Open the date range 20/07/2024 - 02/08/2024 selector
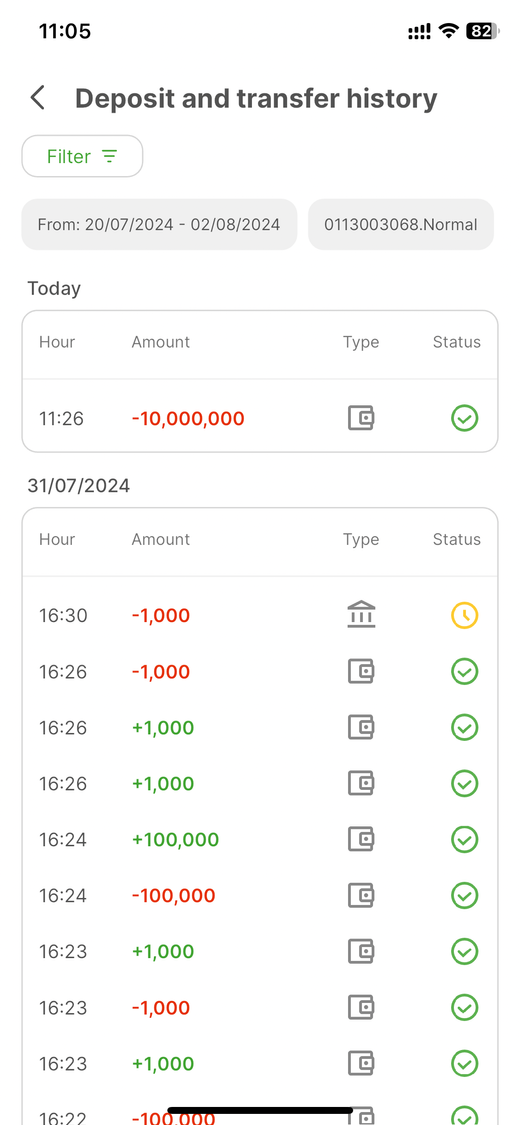This screenshot has height=1125, width=520. pos(159,225)
